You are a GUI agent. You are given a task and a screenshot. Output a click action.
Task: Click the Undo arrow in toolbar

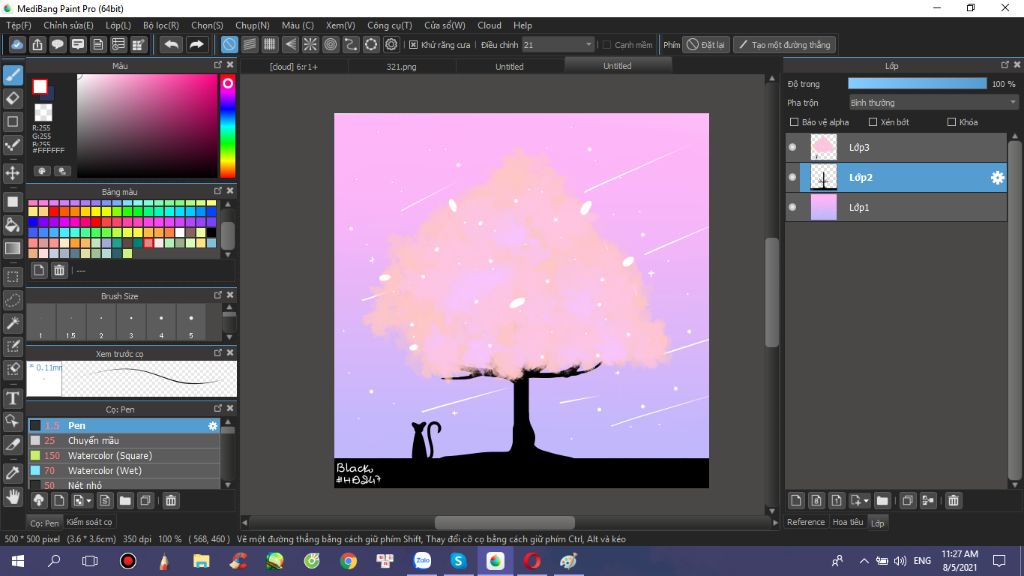(171, 44)
